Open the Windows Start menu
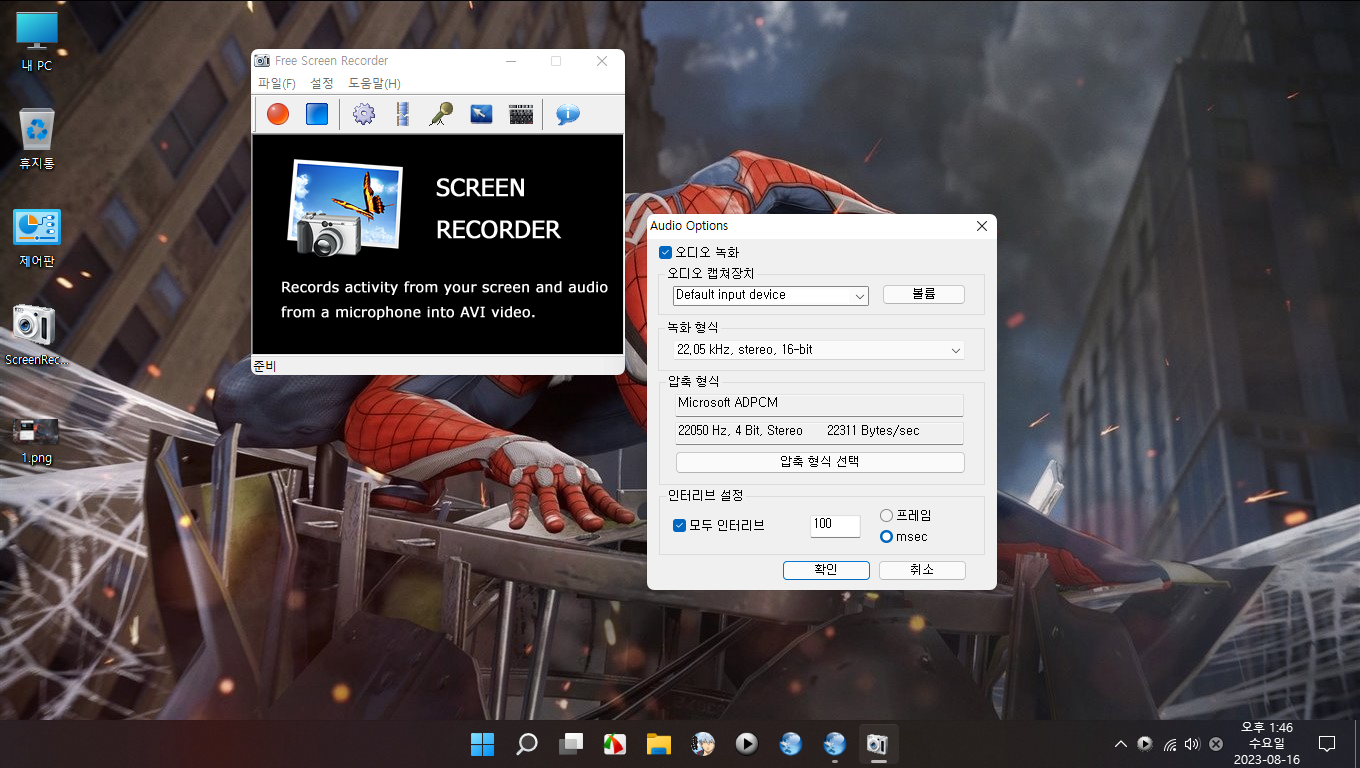The height and width of the screenshot is (768, 1360). click(x=483, y=744)
